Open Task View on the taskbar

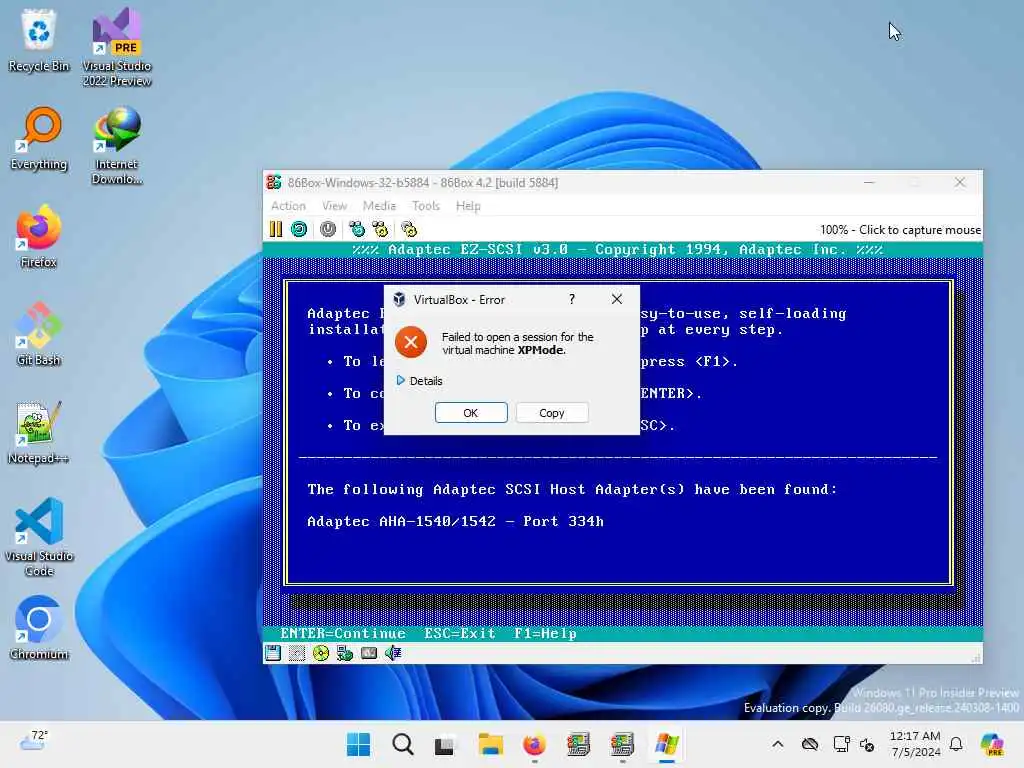[445, 744]
